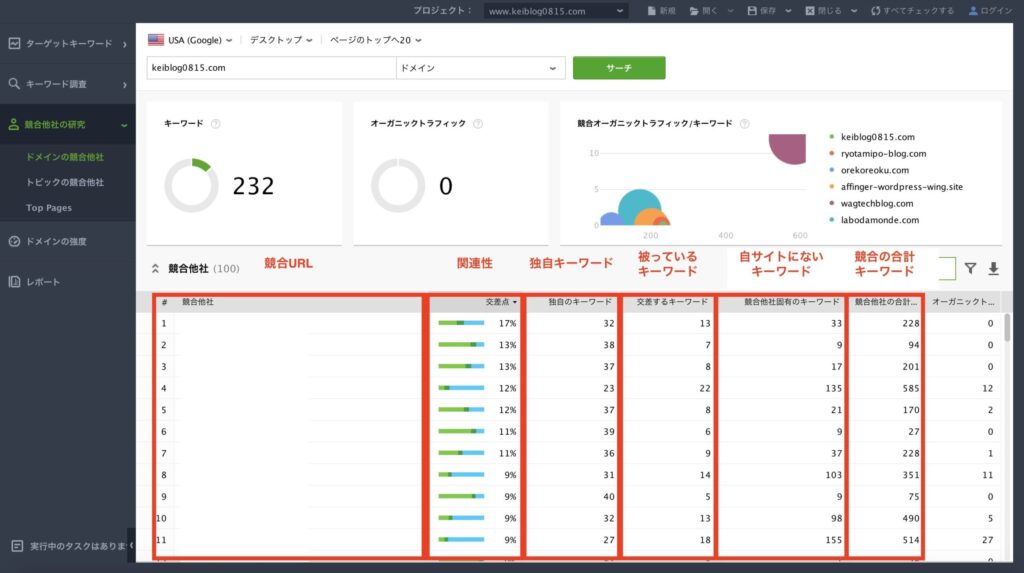1024x573 pixels.
Task: Collapse the 競合他社の研究 sidebar section
Action: 68,125
